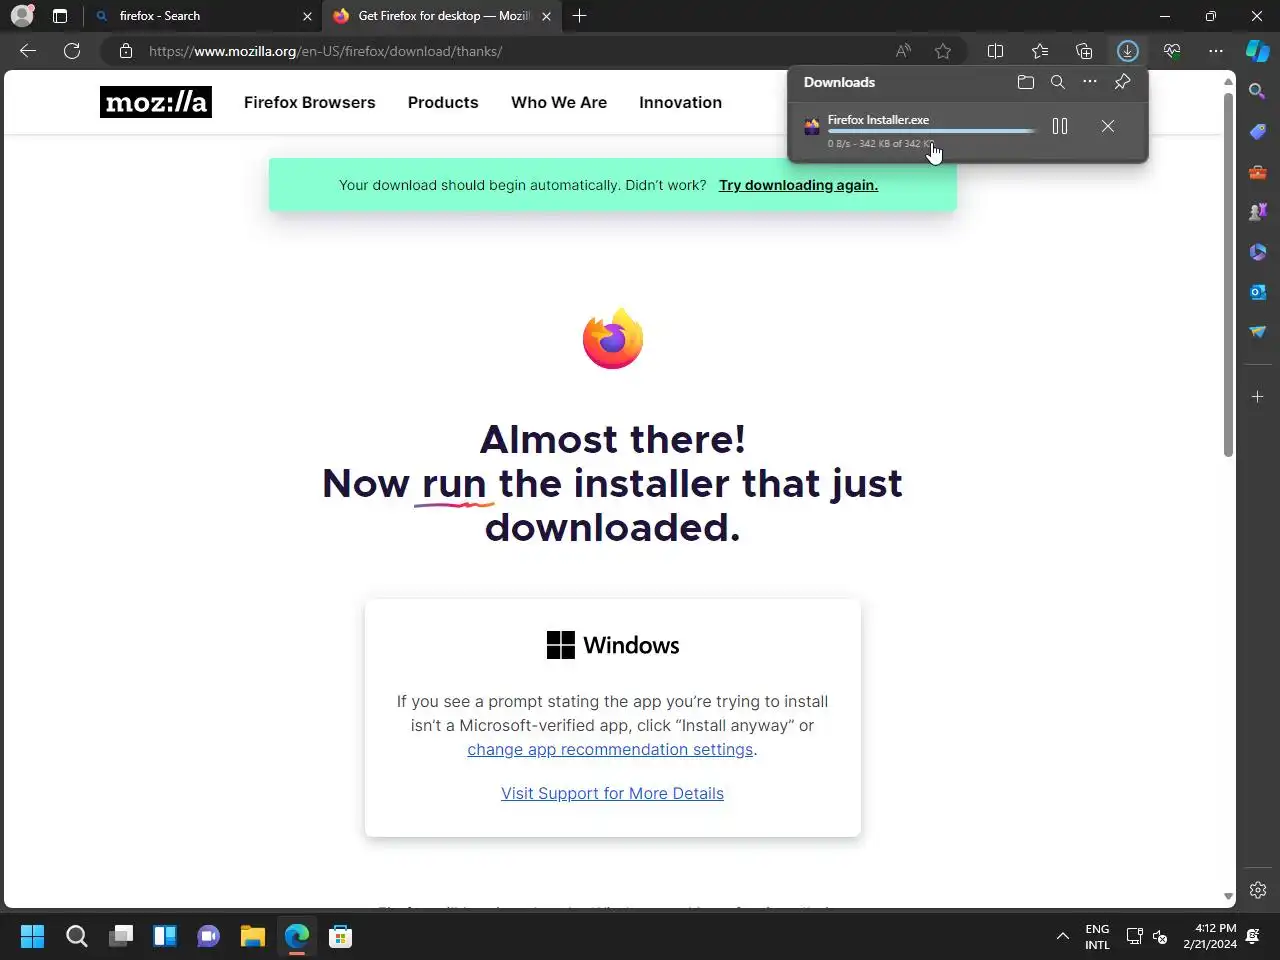Cancel the Firefox Installer.exe download
The image size is (1280, 960).
[x=1108, y=126]
